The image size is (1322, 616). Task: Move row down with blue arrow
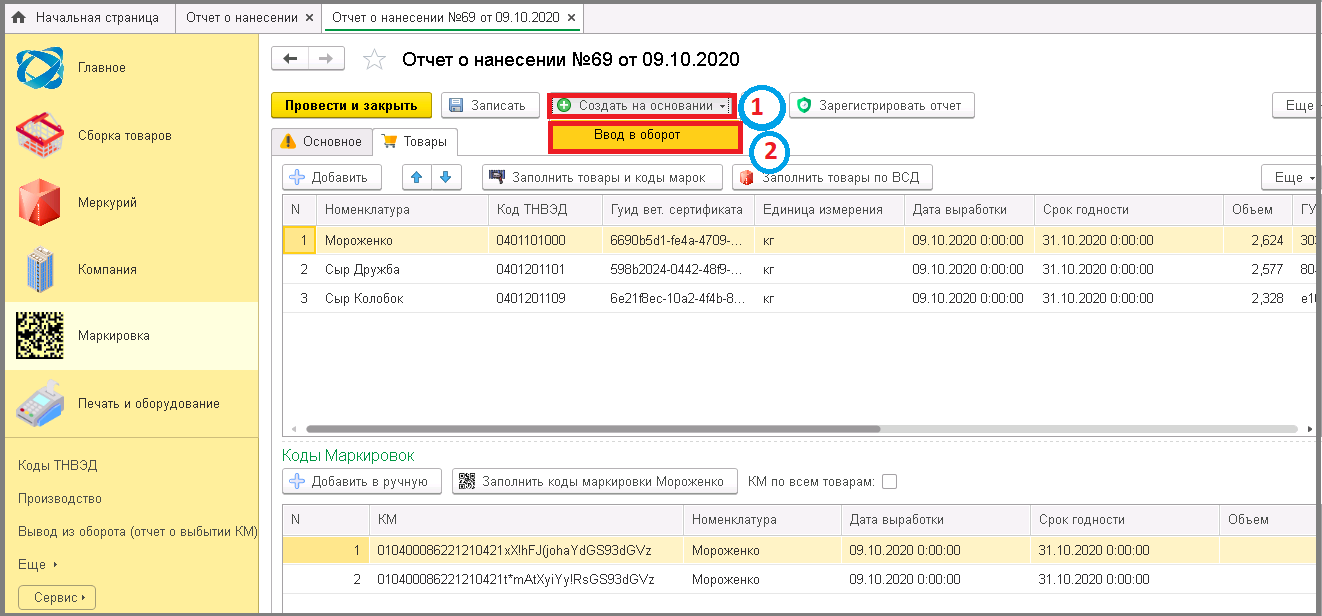[445, 177]
